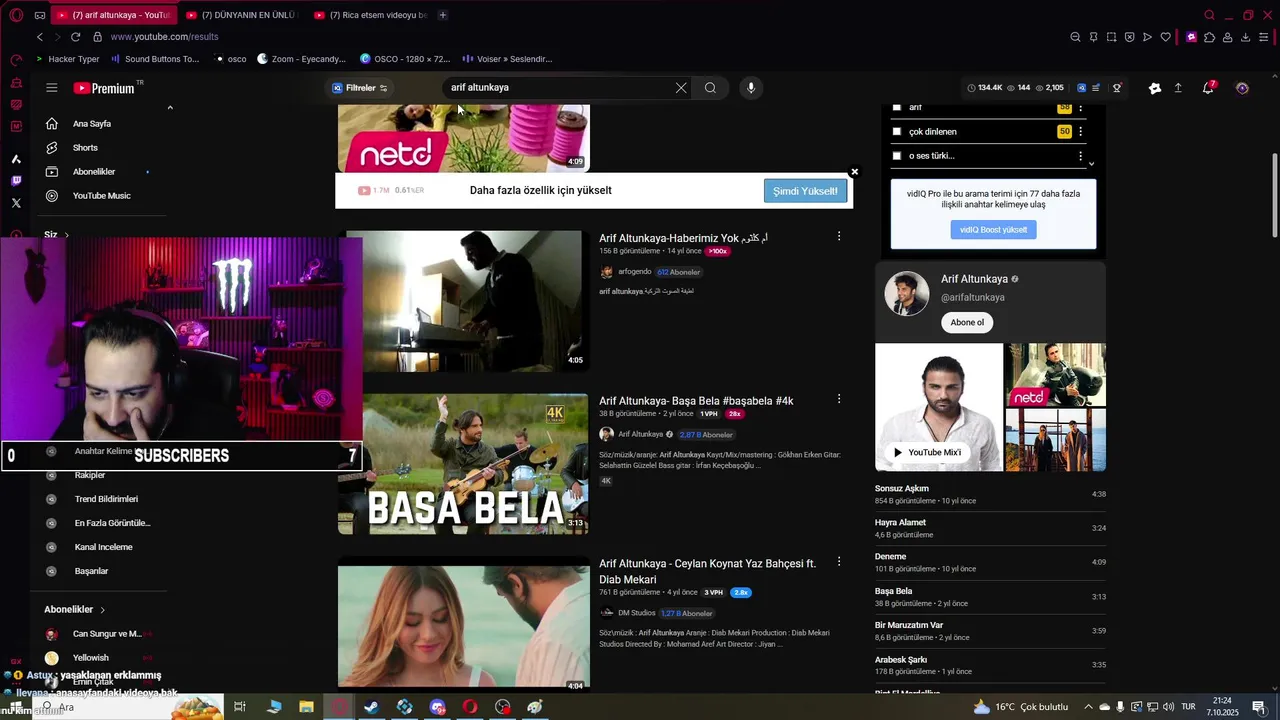Expand the keyword list down chevron
Image resolution: width=1280 pixels, height=720 pixels.
1091,164
